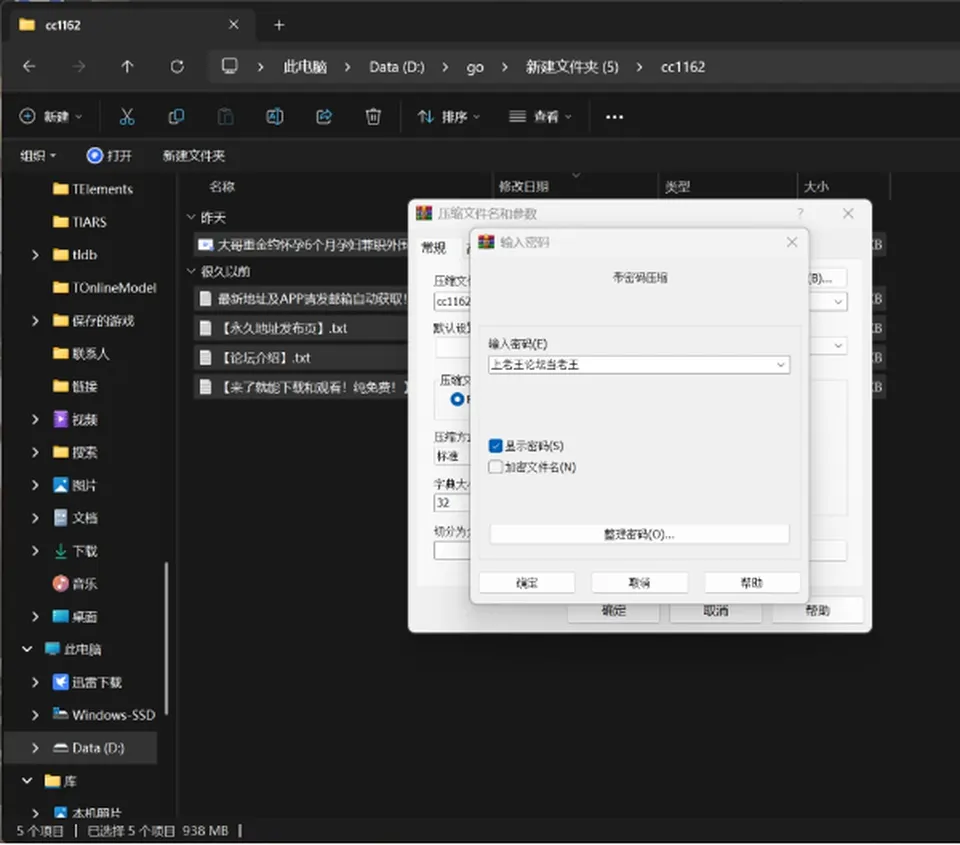Collapse the 此电脑 tree node
This screenshot has width=960, height=845.
pyautogui.click(x=27, y=649)
